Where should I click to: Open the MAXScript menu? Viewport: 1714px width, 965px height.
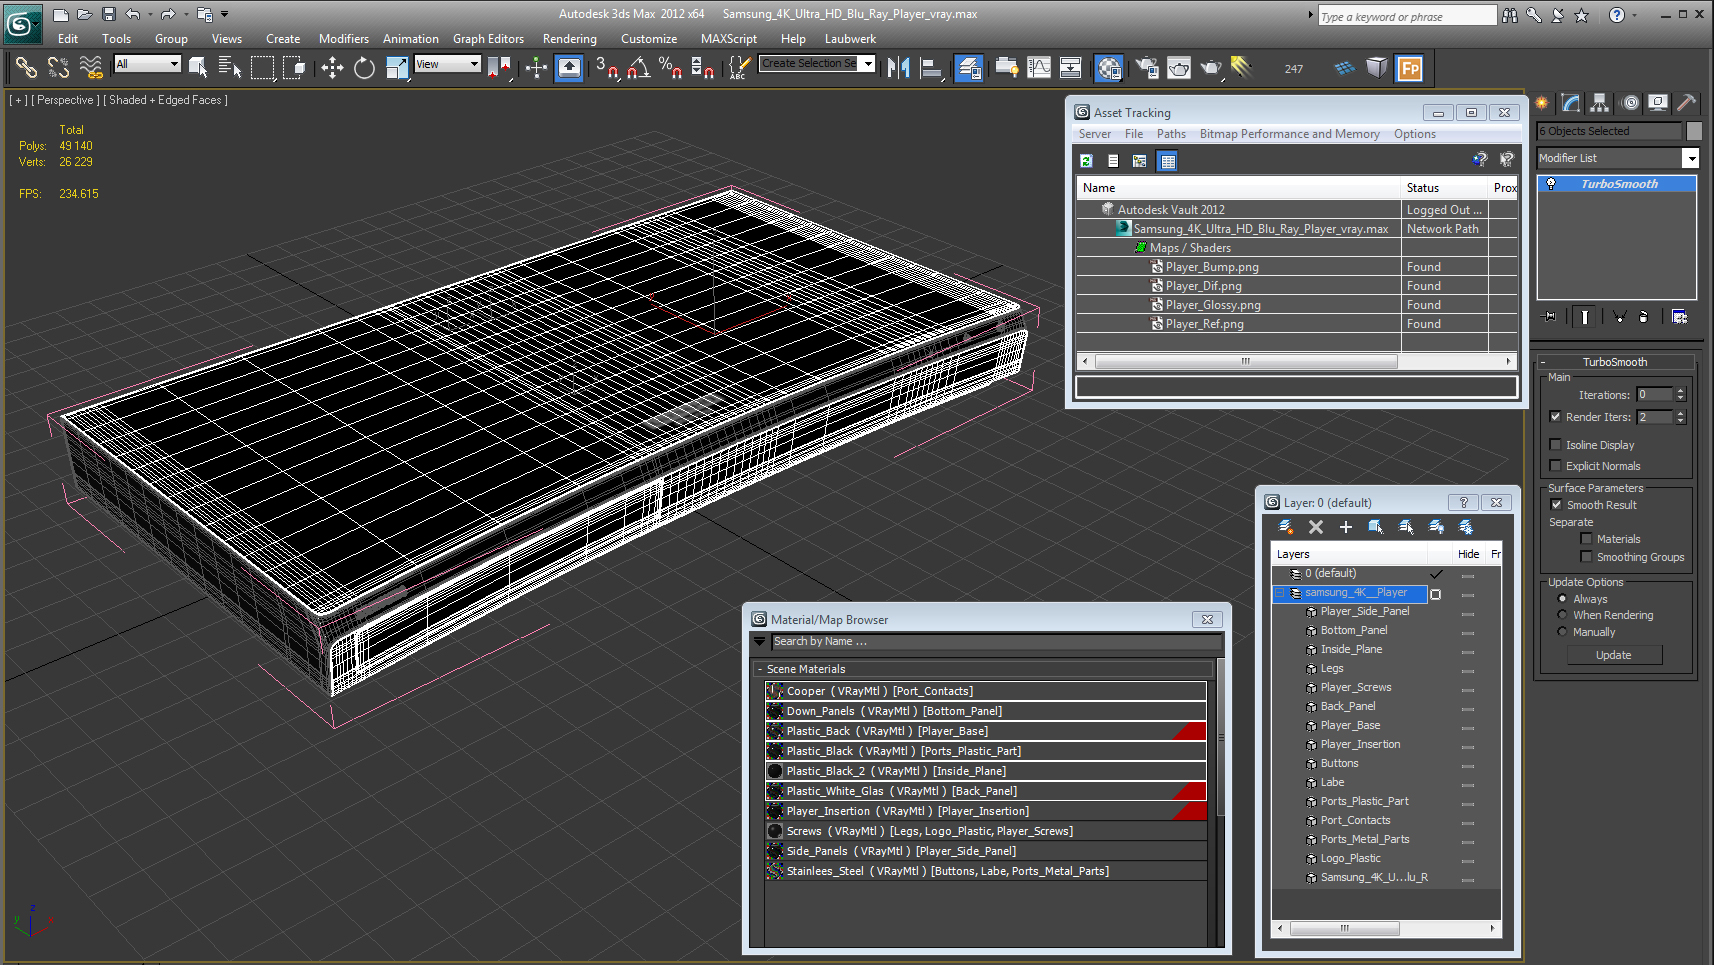click(729, 39)
